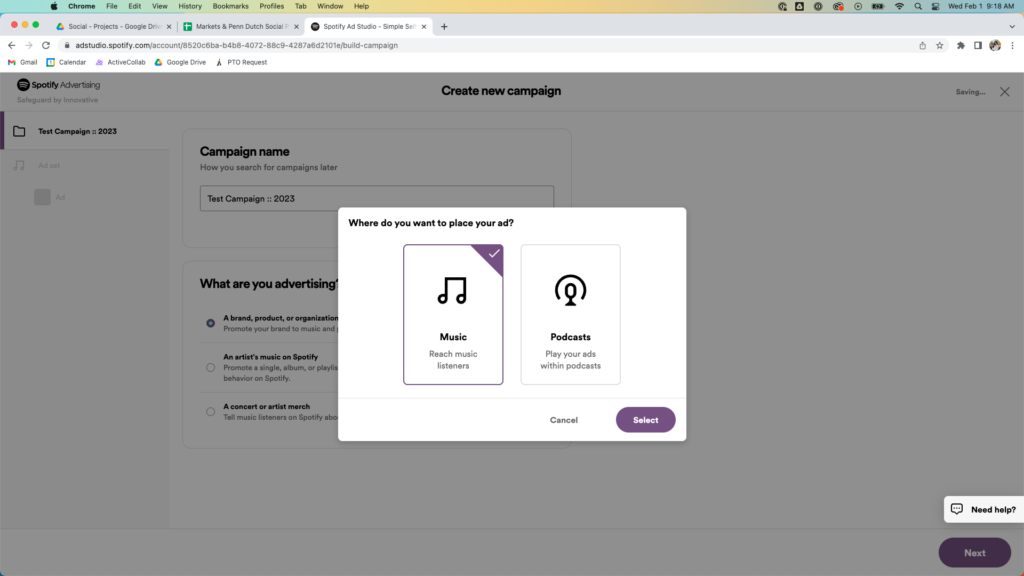Image resolution: width=1024 pixels, height=576 pixels.
Task: Open the Need help? chat
Action: 984,509
